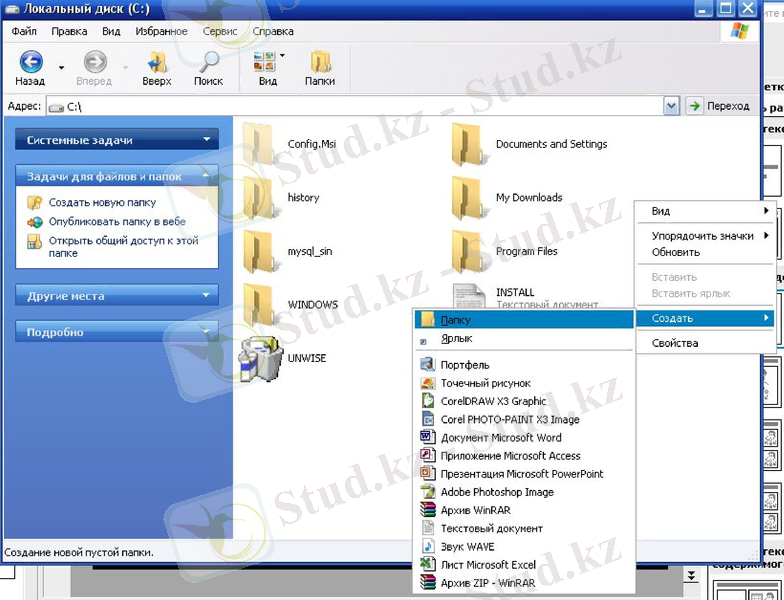Click the Folders (Папки) toolbar icon
The height and width of the screenshot is (600, 784).
pos(320,62)
